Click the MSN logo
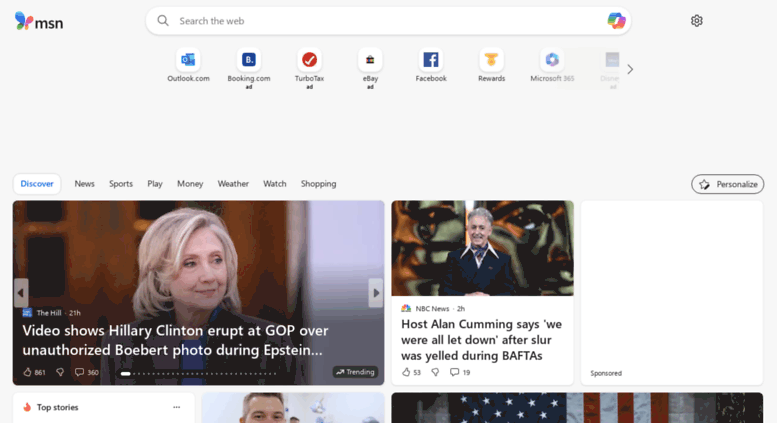The height and width of the screenshot is (423, 777). (39, 21)
